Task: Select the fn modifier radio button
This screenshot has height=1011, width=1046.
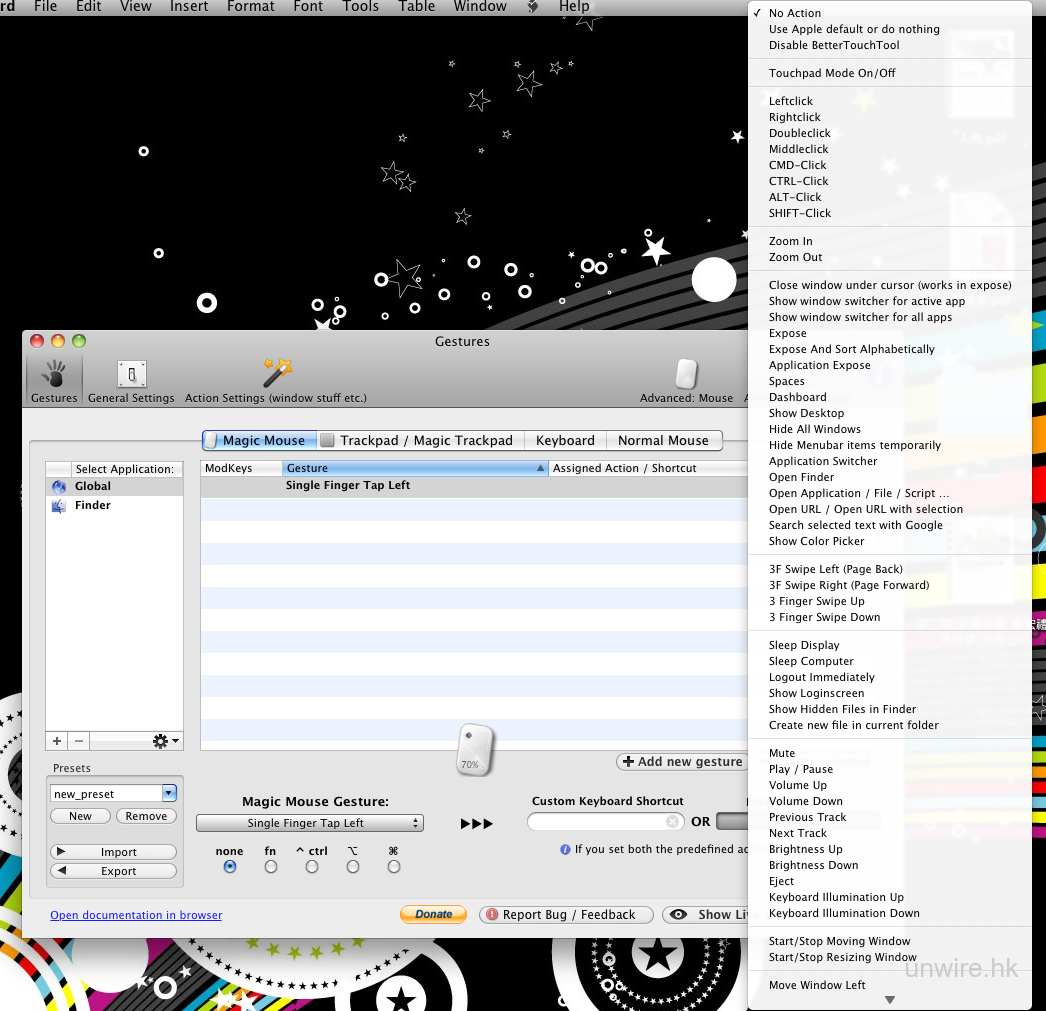Action: pyautogui.click(x=271, y=867)
